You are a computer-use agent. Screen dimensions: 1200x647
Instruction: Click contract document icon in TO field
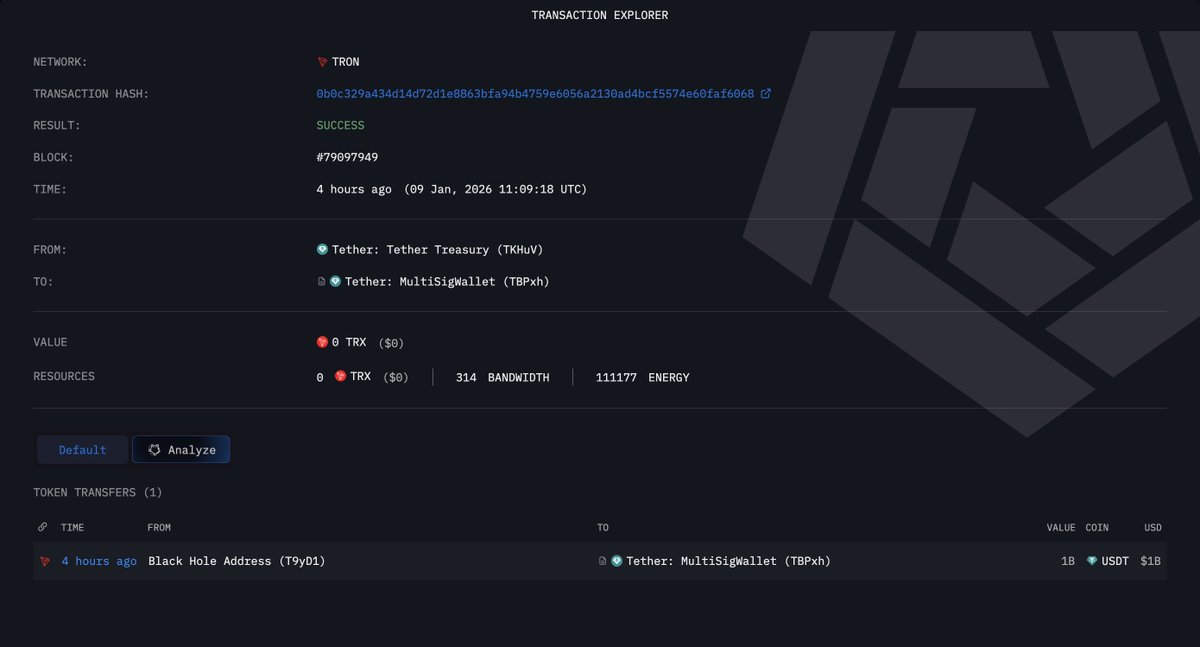point(321,281)
